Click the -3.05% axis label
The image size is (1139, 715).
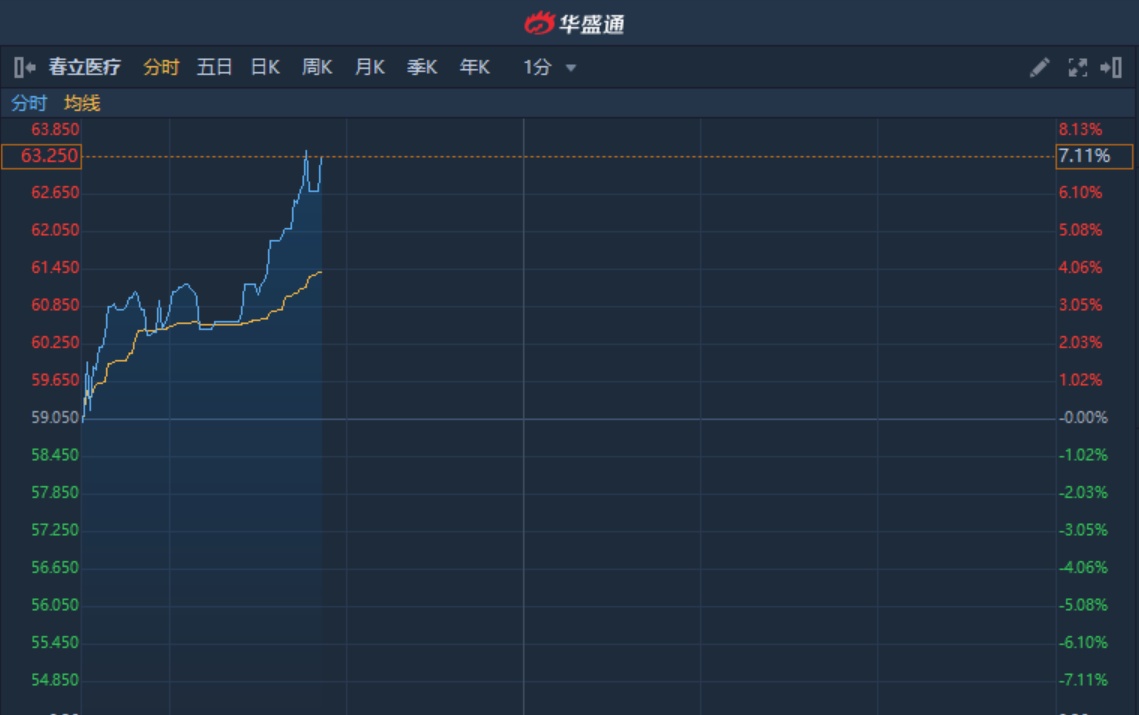coord(1083,530)
